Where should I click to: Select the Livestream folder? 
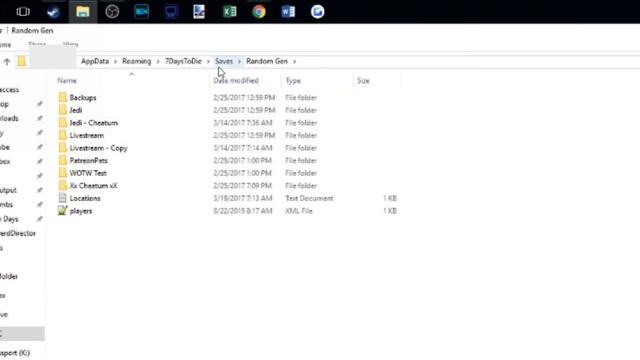[87, 136]
